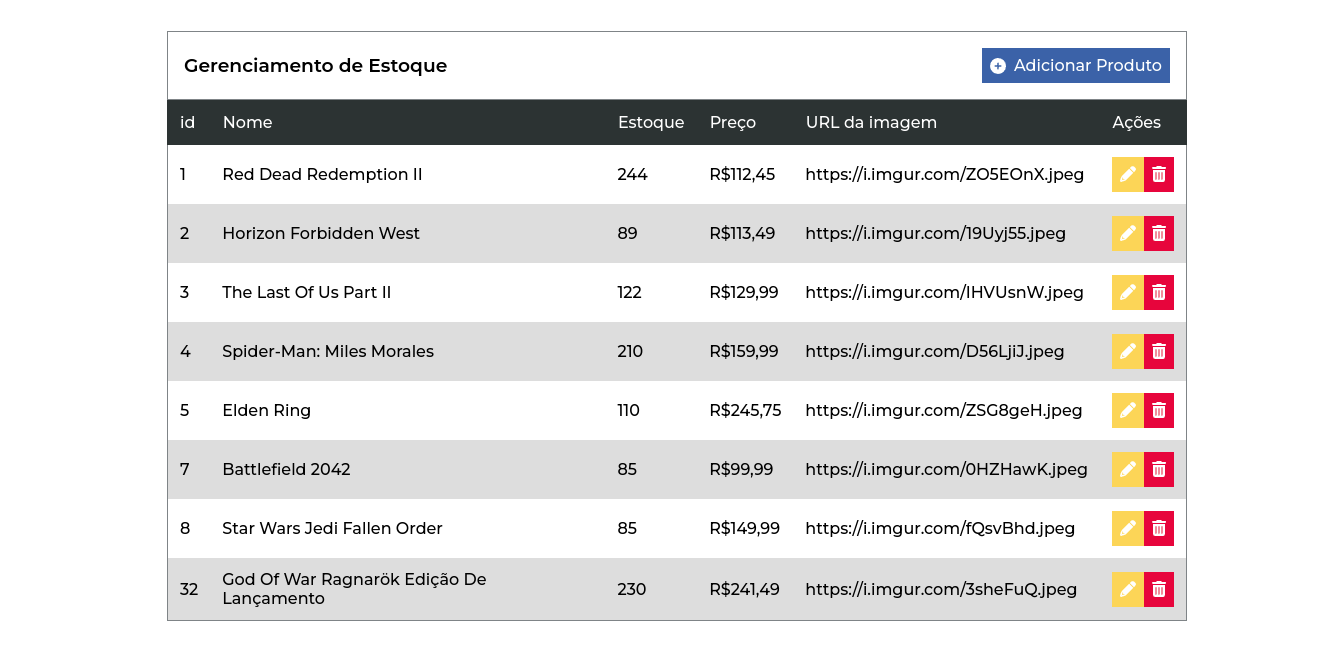Click the URL ending 0HZHawK.jpeg

pyautogui.click(x=947, y=469)
